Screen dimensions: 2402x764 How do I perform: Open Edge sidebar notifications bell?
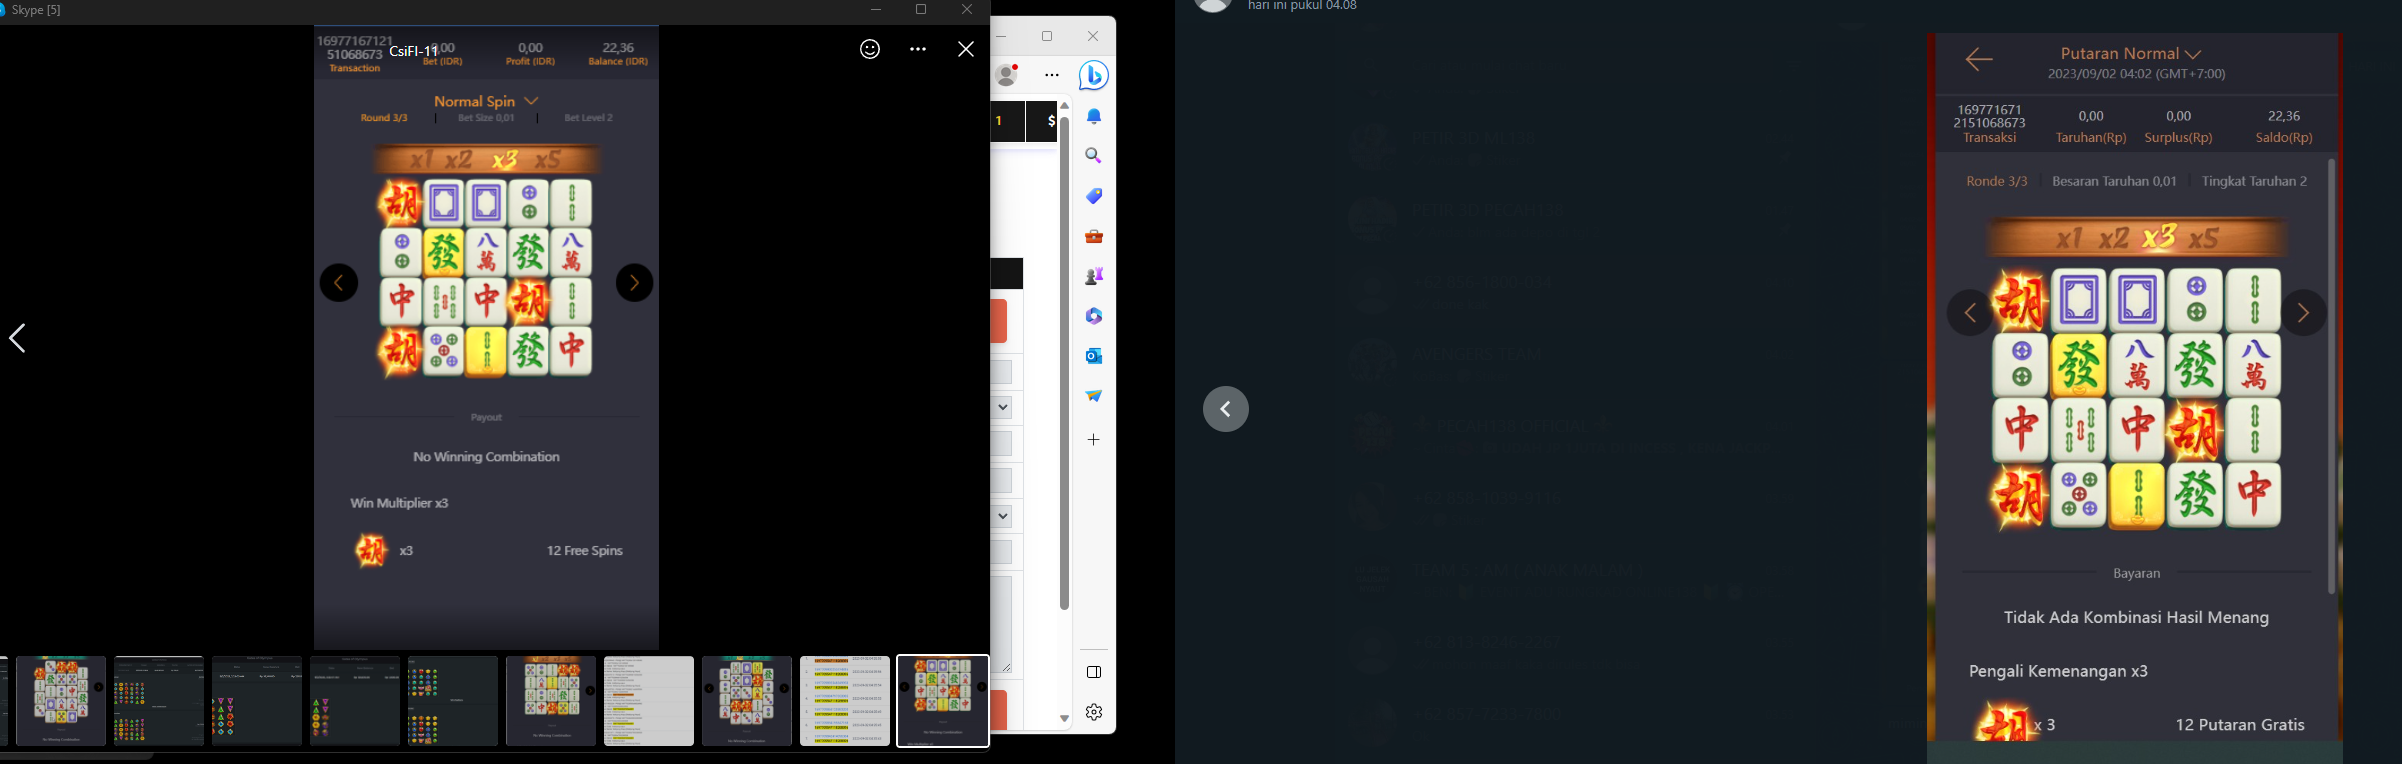click(x=1094, y=116)
